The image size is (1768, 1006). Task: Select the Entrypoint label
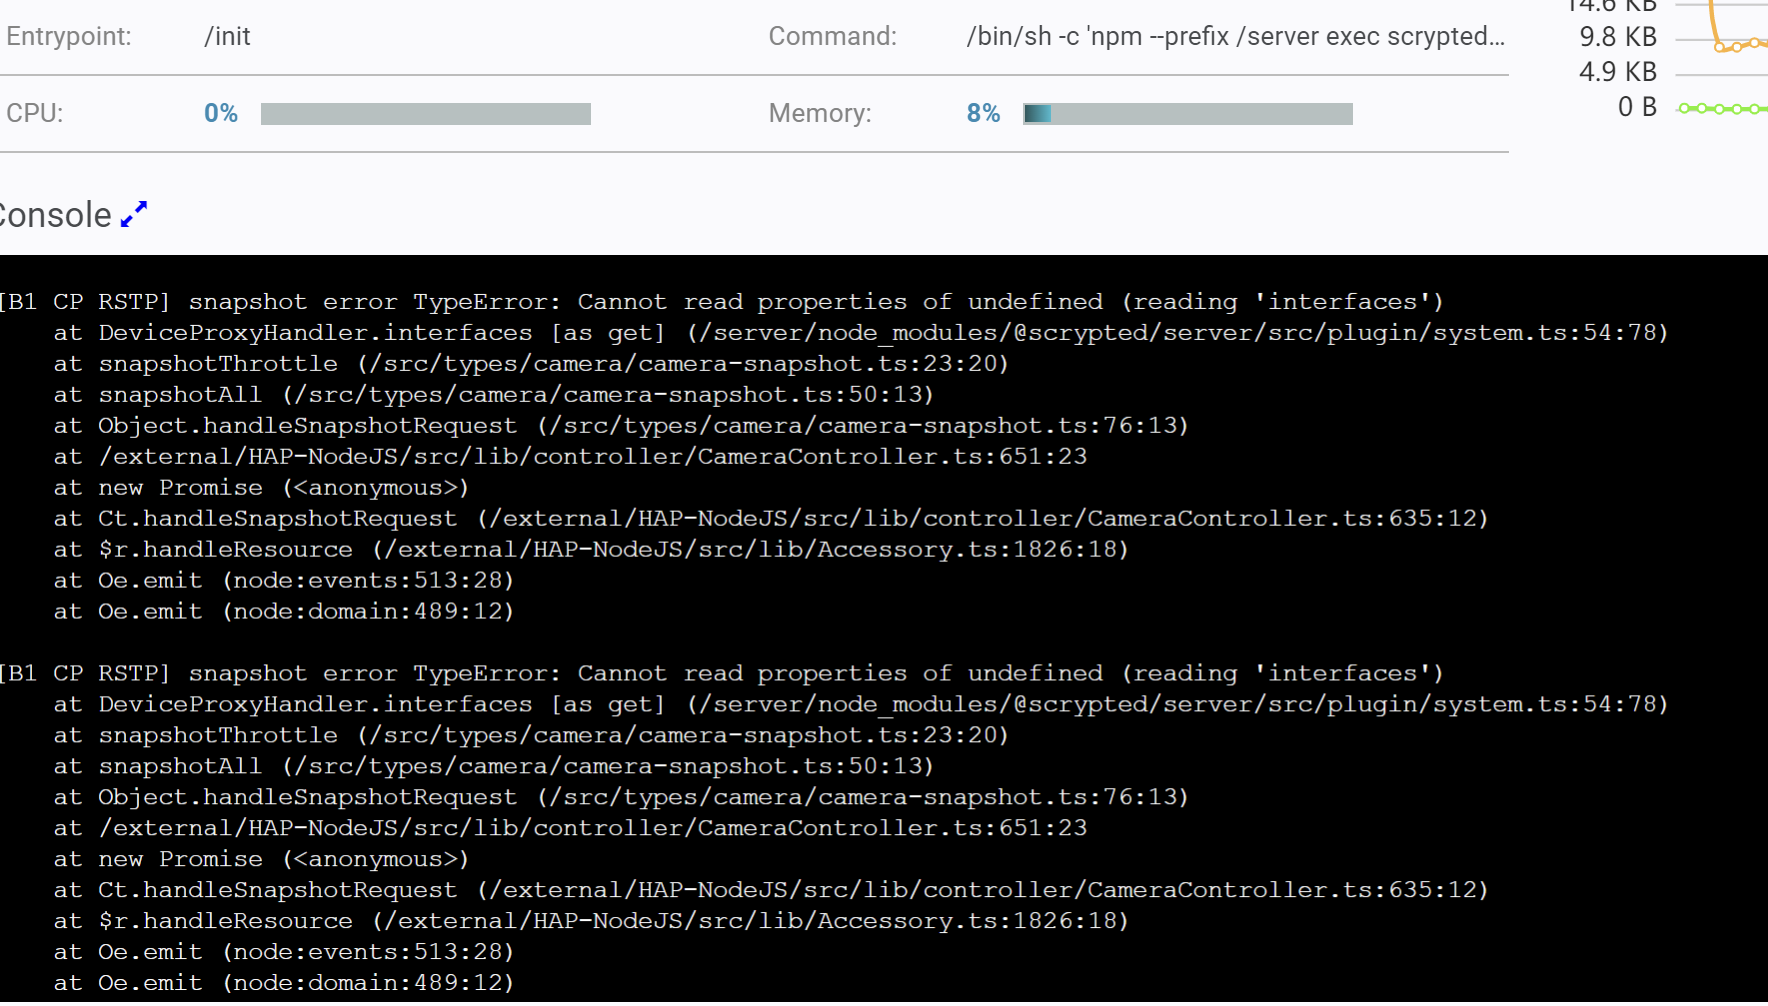point(68,36)
